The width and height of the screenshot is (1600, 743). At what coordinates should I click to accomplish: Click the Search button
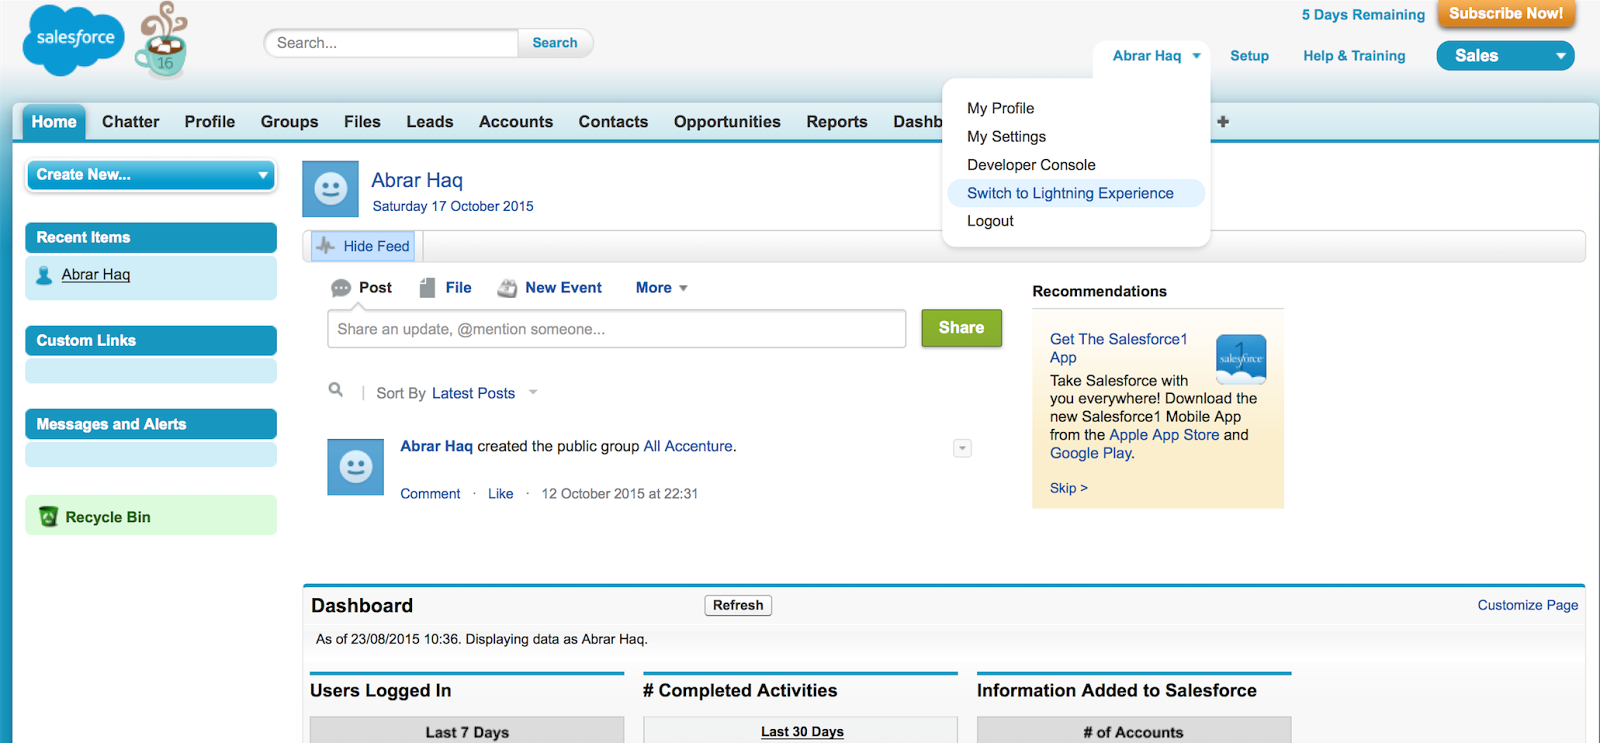coord(555,43)
